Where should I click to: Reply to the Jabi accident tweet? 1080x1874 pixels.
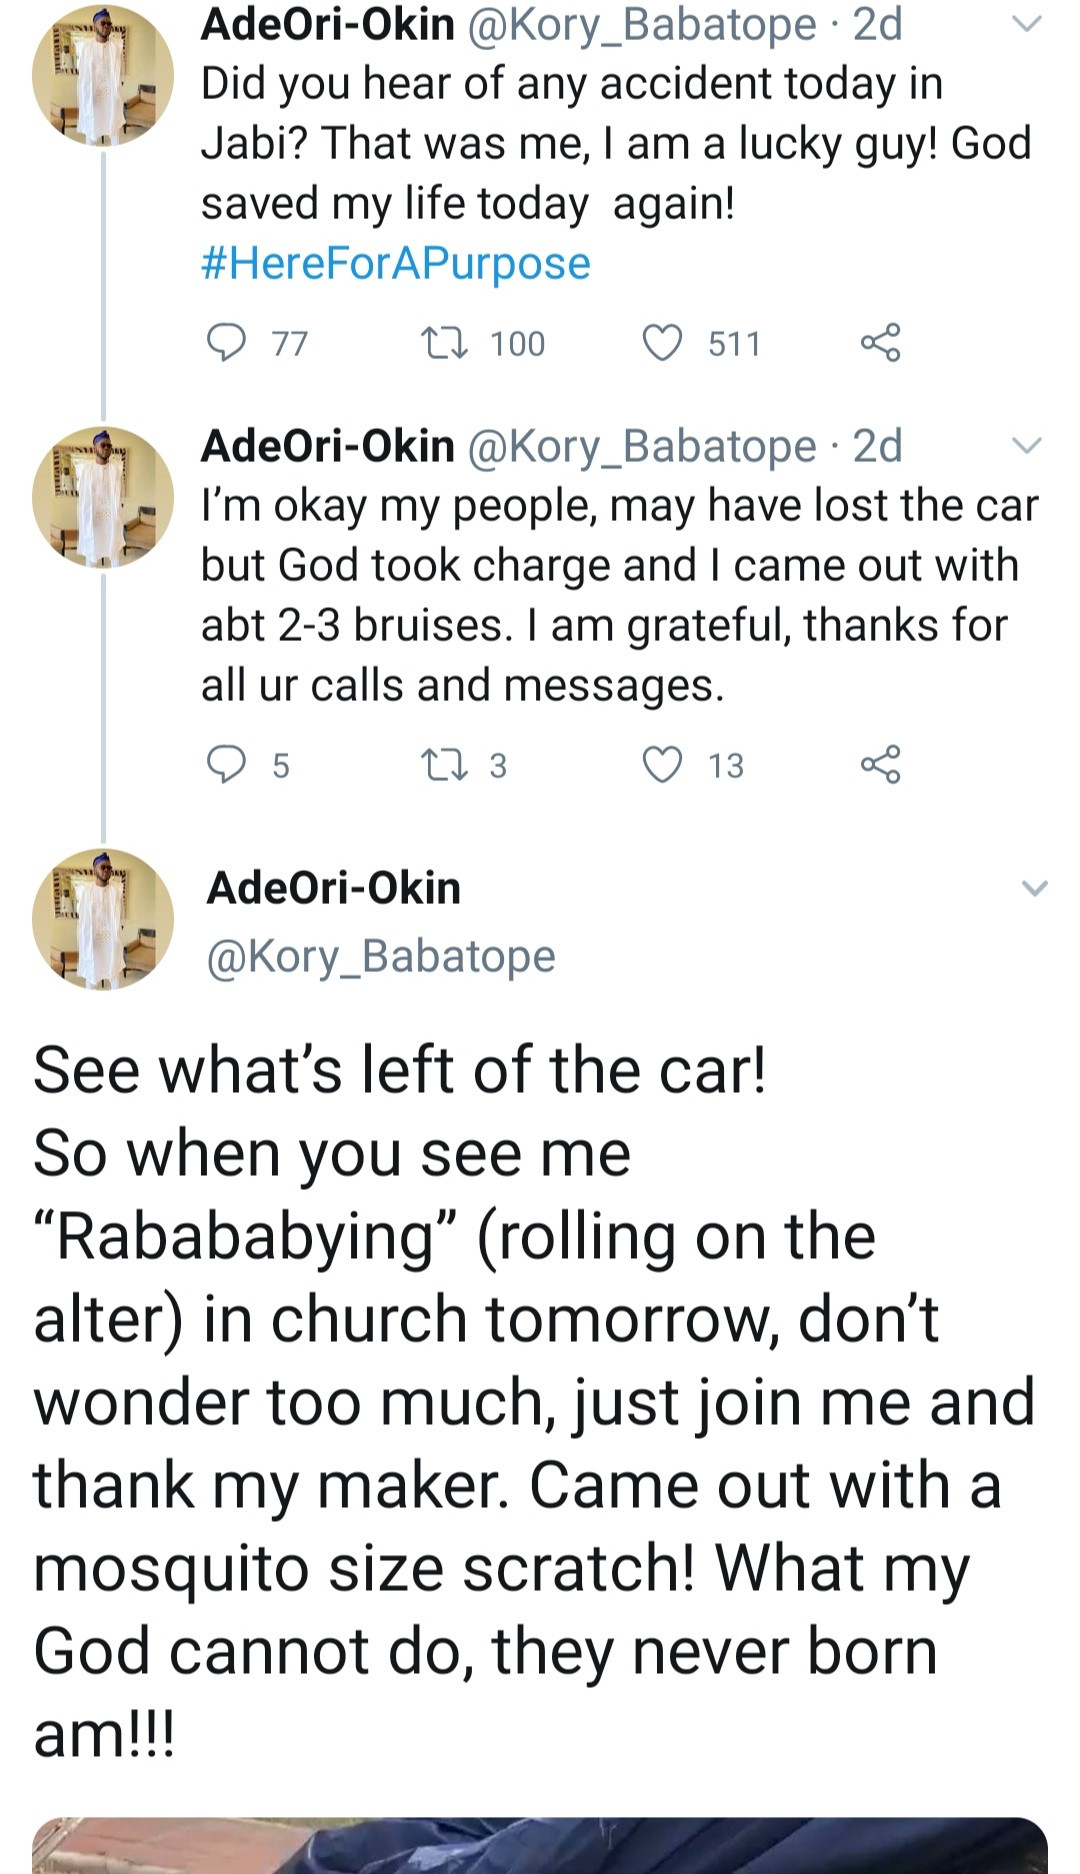226,343
